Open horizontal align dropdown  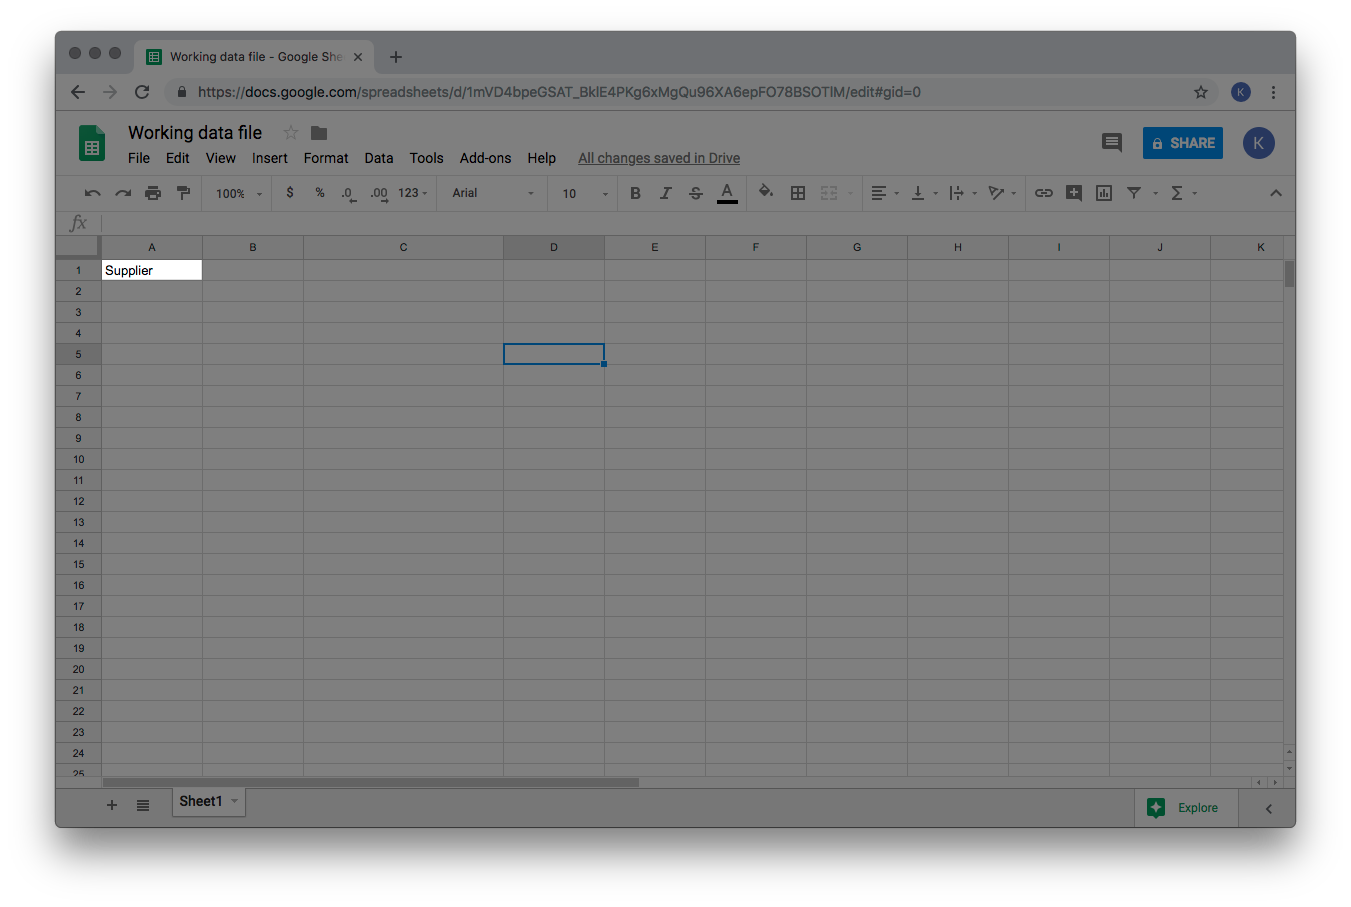[x=885, y=193]
